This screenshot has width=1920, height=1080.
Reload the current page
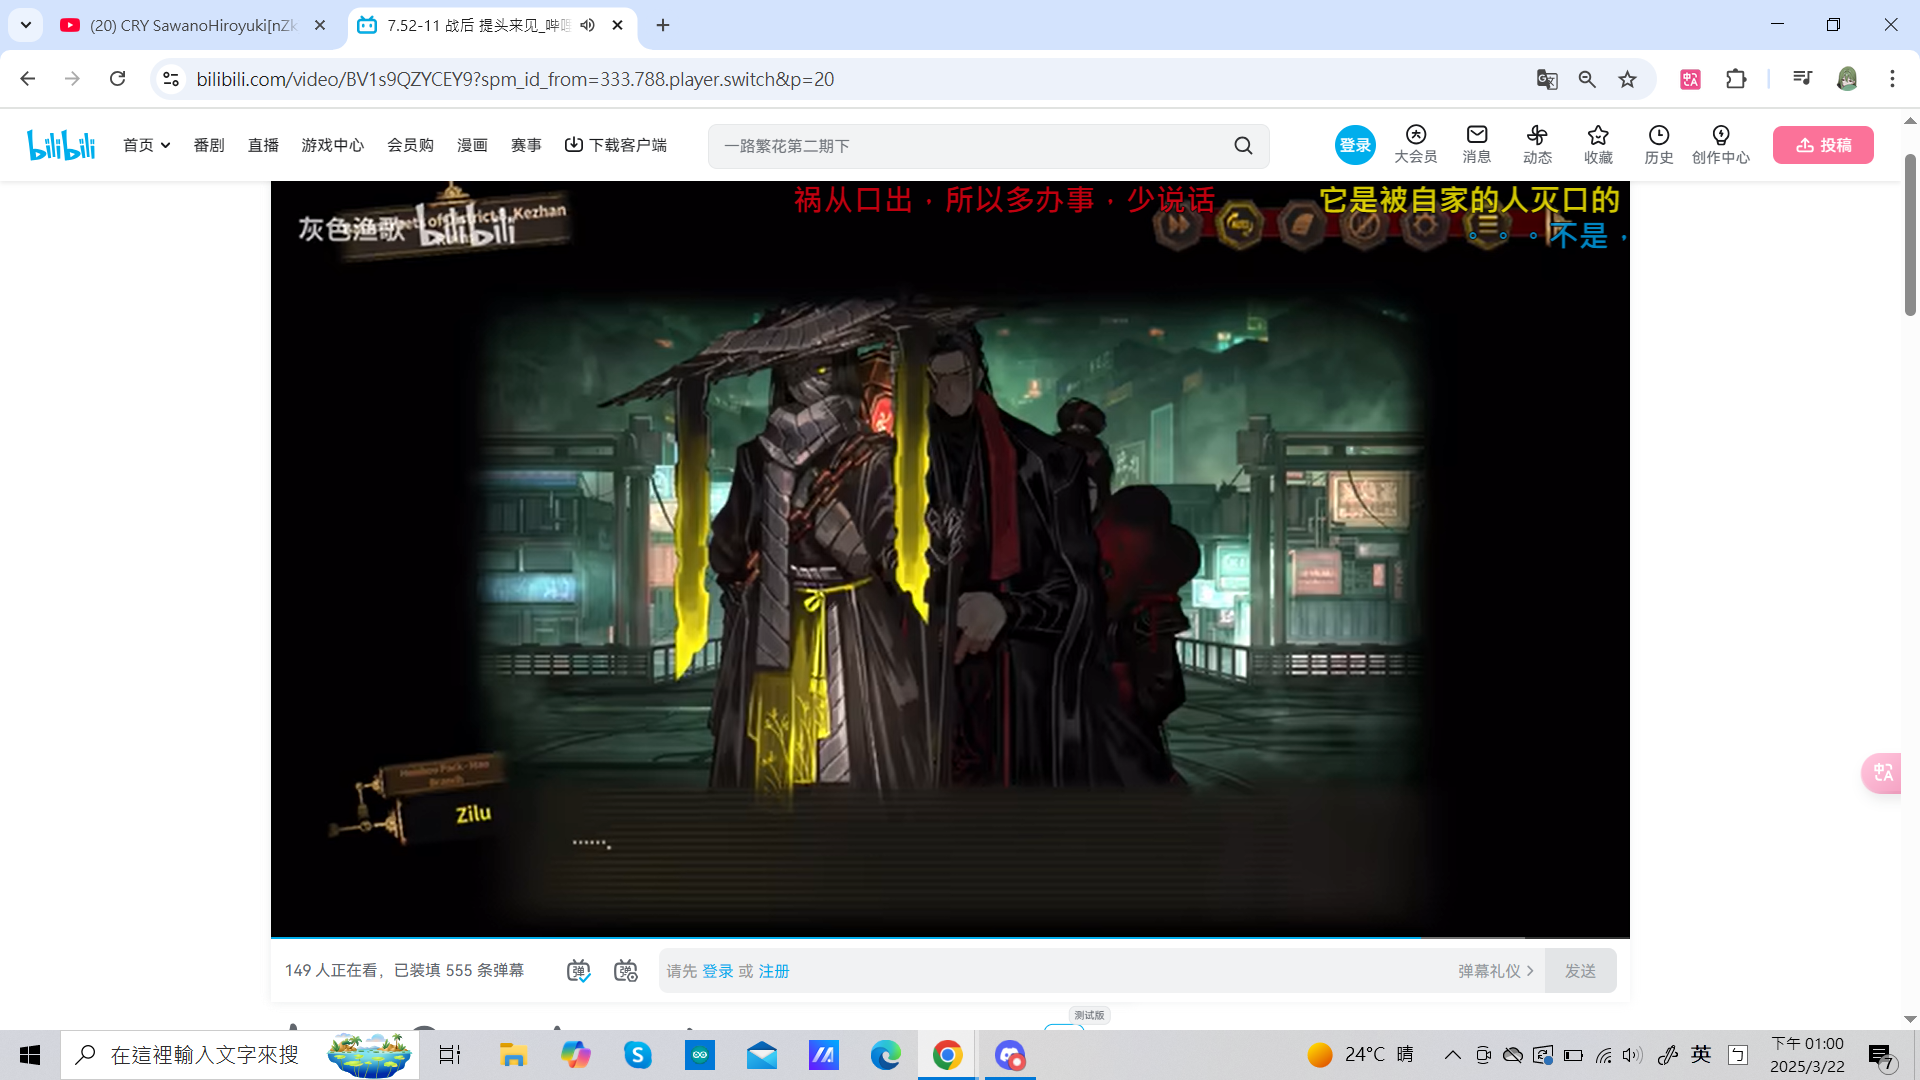(x=117, y=79)
